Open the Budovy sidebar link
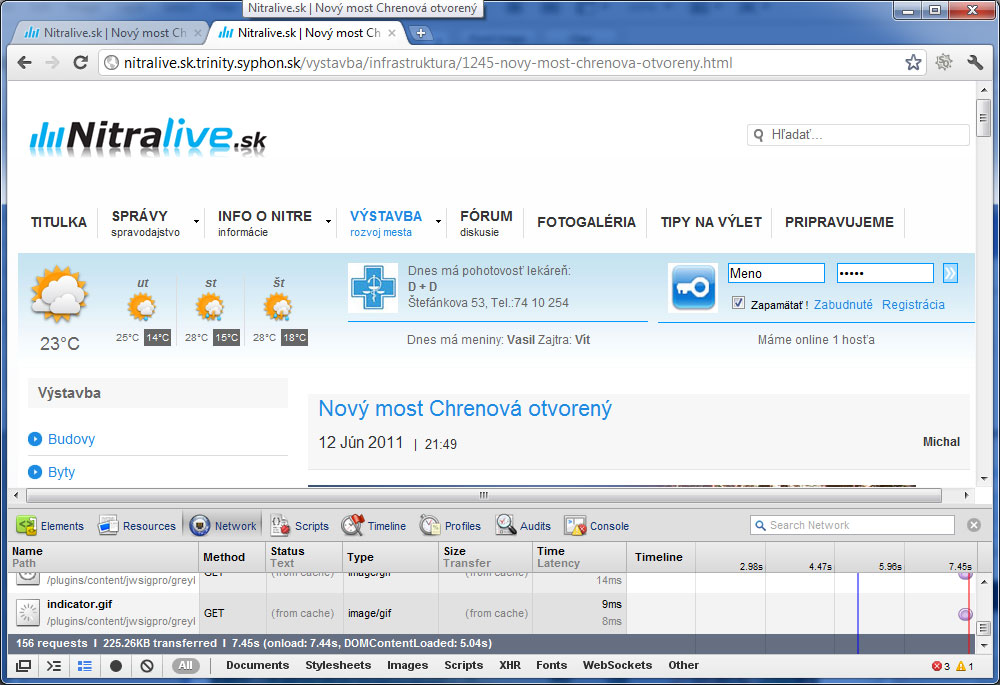This screenshot has height=685, width=1000. (71, 439)
